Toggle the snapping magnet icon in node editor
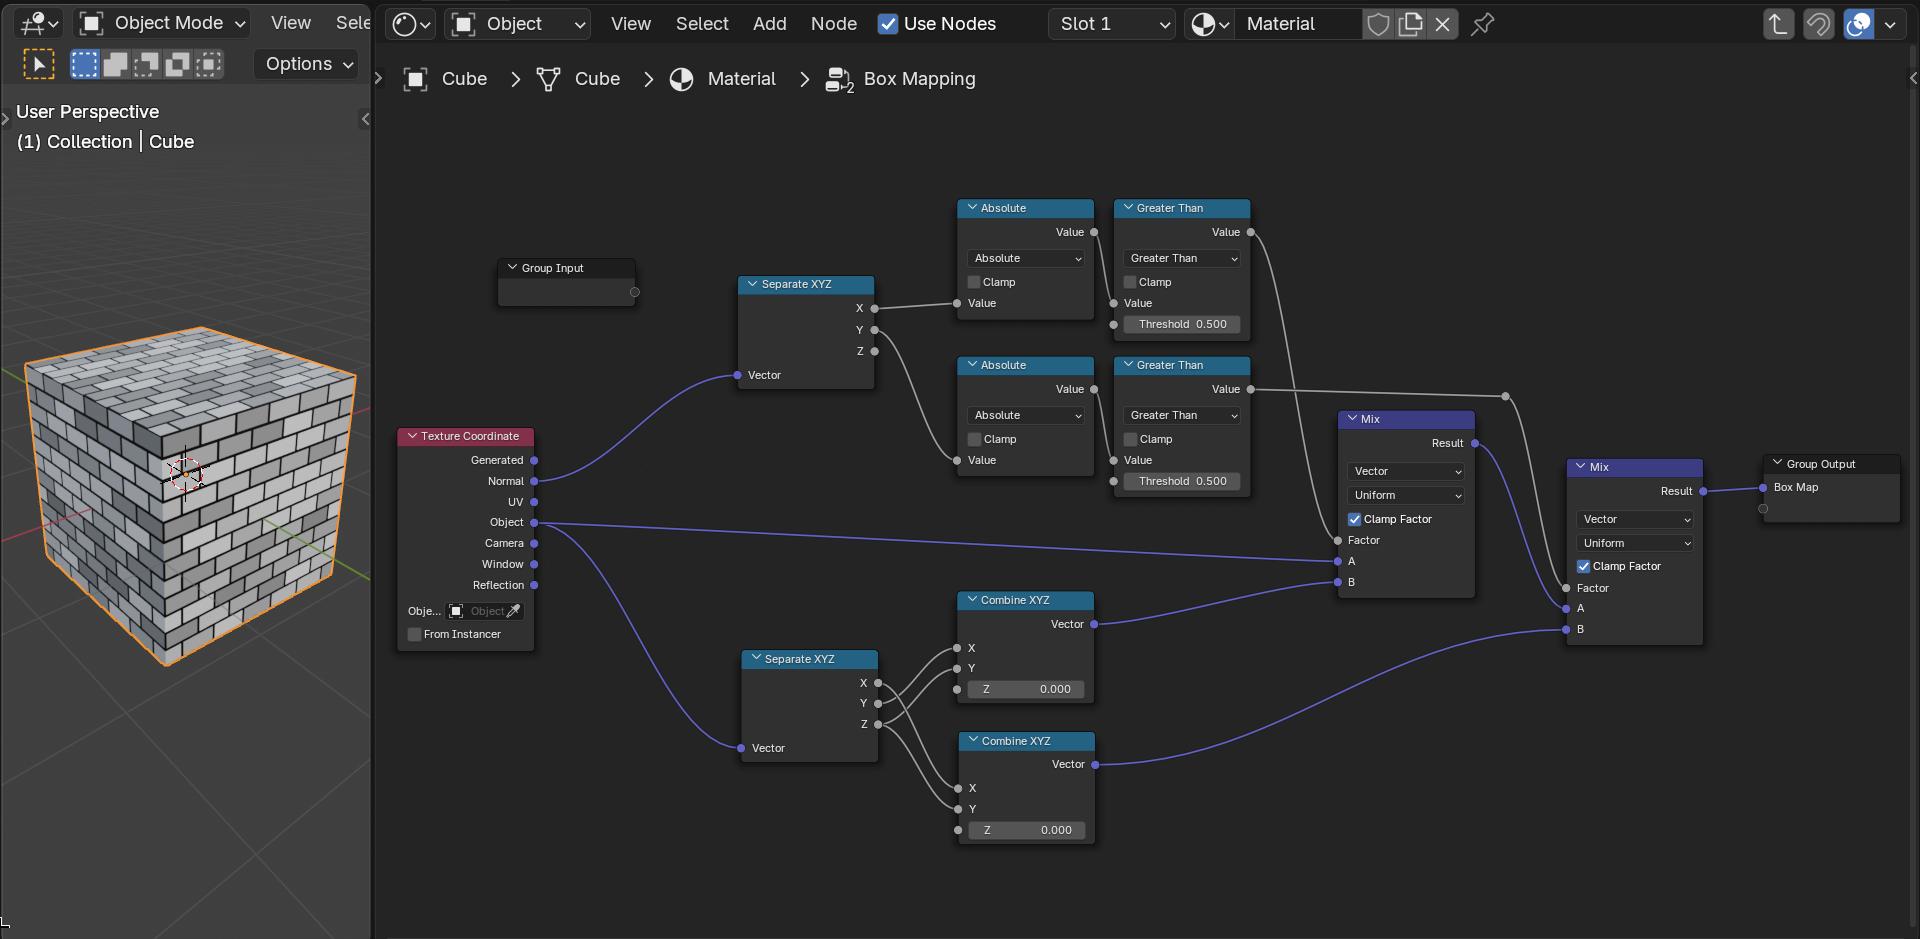Screen dimensions: 1920x939 coord(1818,24)
